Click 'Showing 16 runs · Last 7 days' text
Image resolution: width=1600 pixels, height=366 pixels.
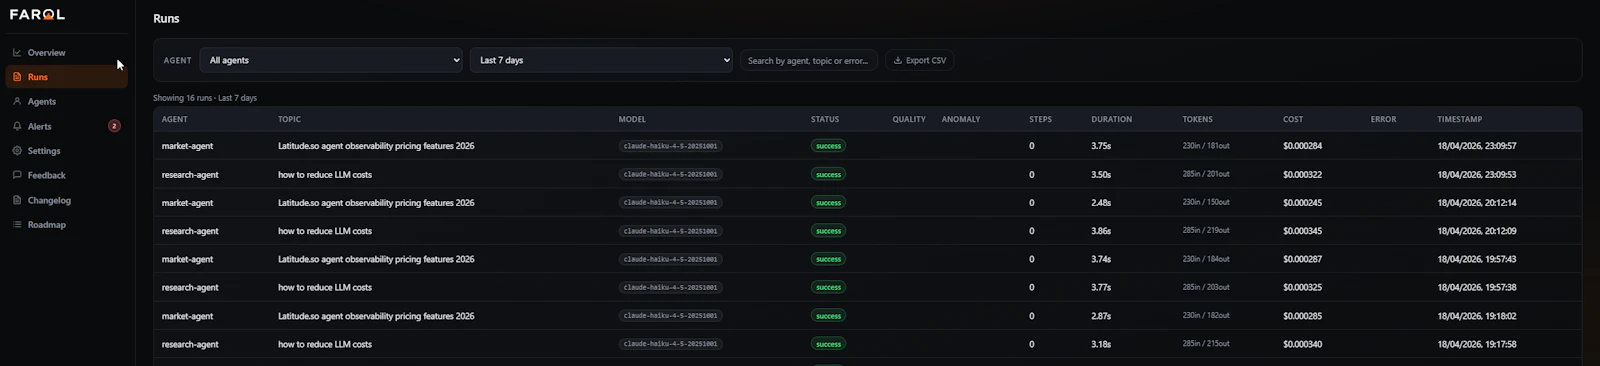[205, 98]
